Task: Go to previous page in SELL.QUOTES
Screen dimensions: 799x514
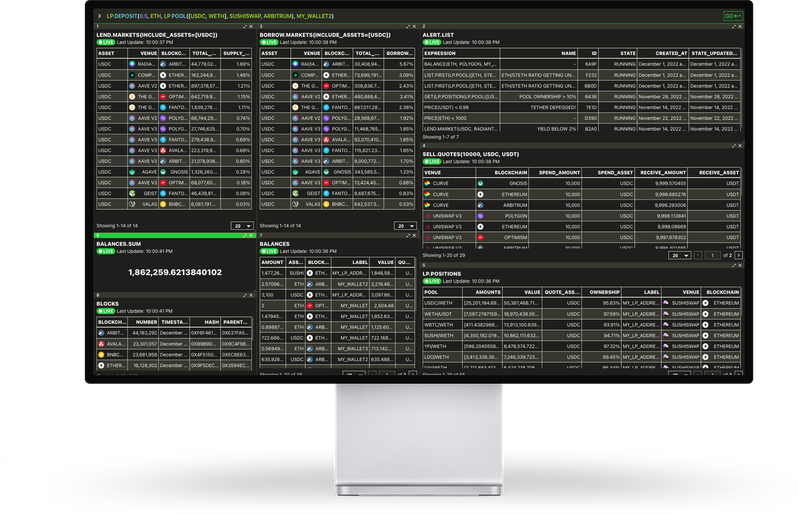Action: (x=698, y=255)
